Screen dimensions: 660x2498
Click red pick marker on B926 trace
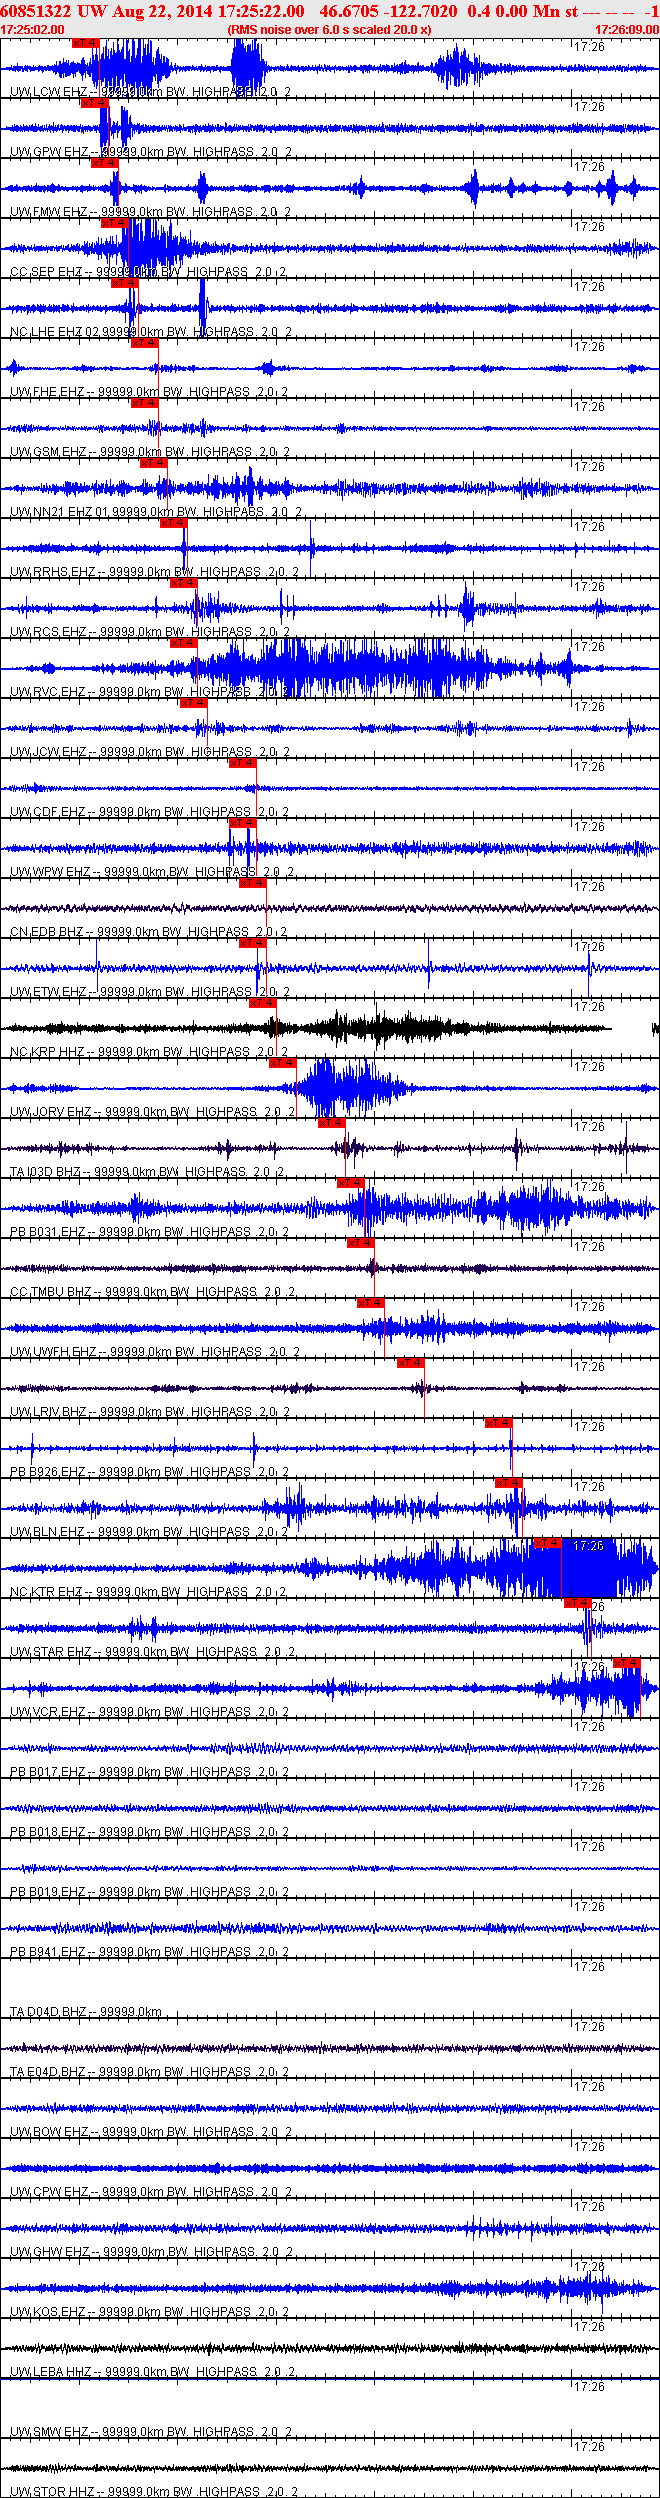tap(498, 1423)
